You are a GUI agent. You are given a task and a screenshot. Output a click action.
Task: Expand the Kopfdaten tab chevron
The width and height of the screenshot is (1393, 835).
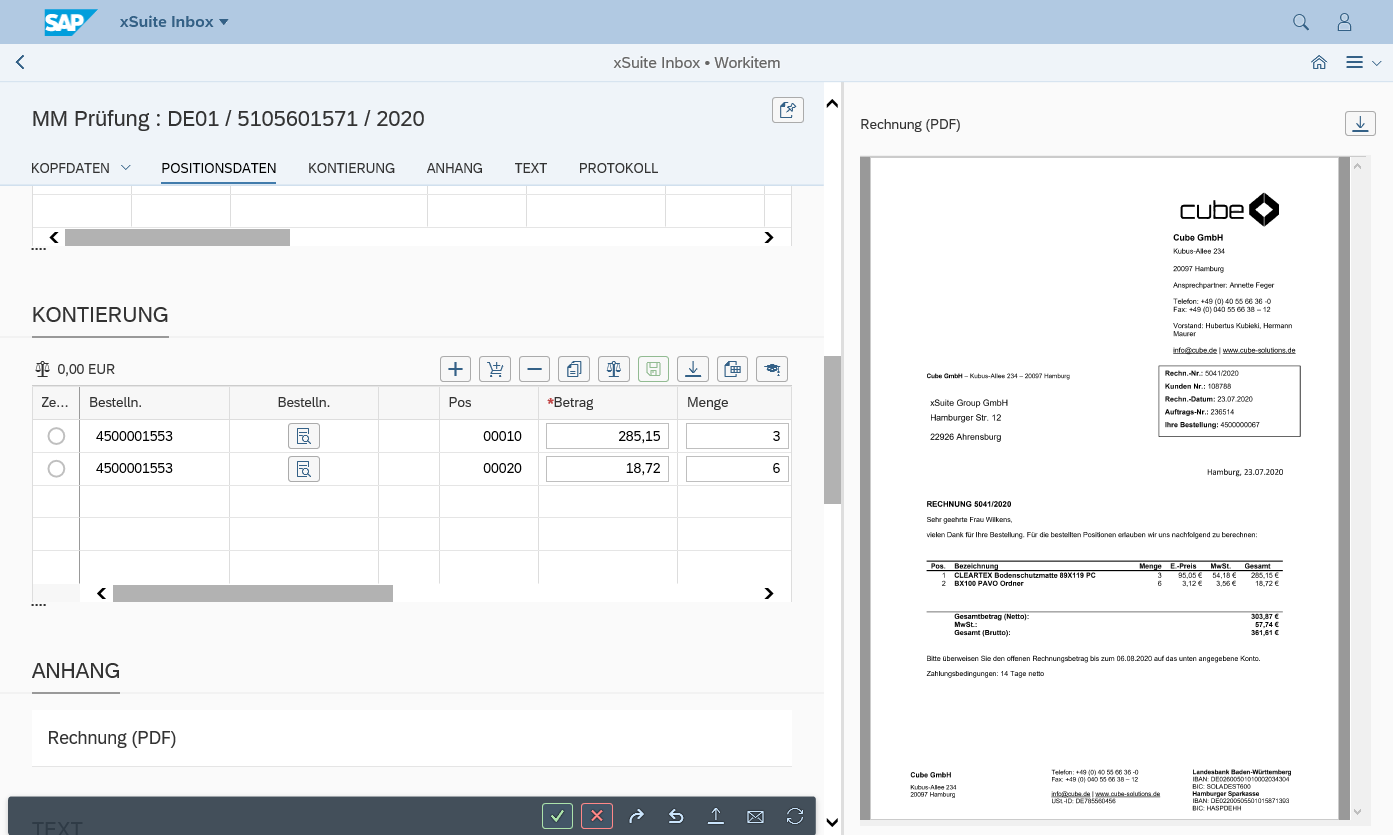click(x=126, y=167)
